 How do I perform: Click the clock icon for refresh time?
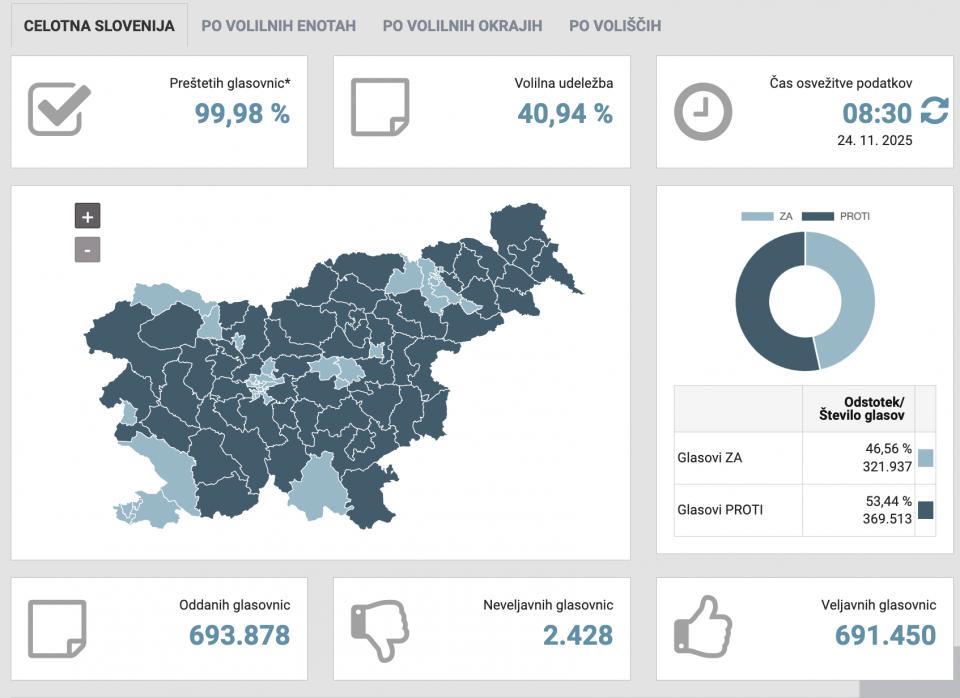703,111
